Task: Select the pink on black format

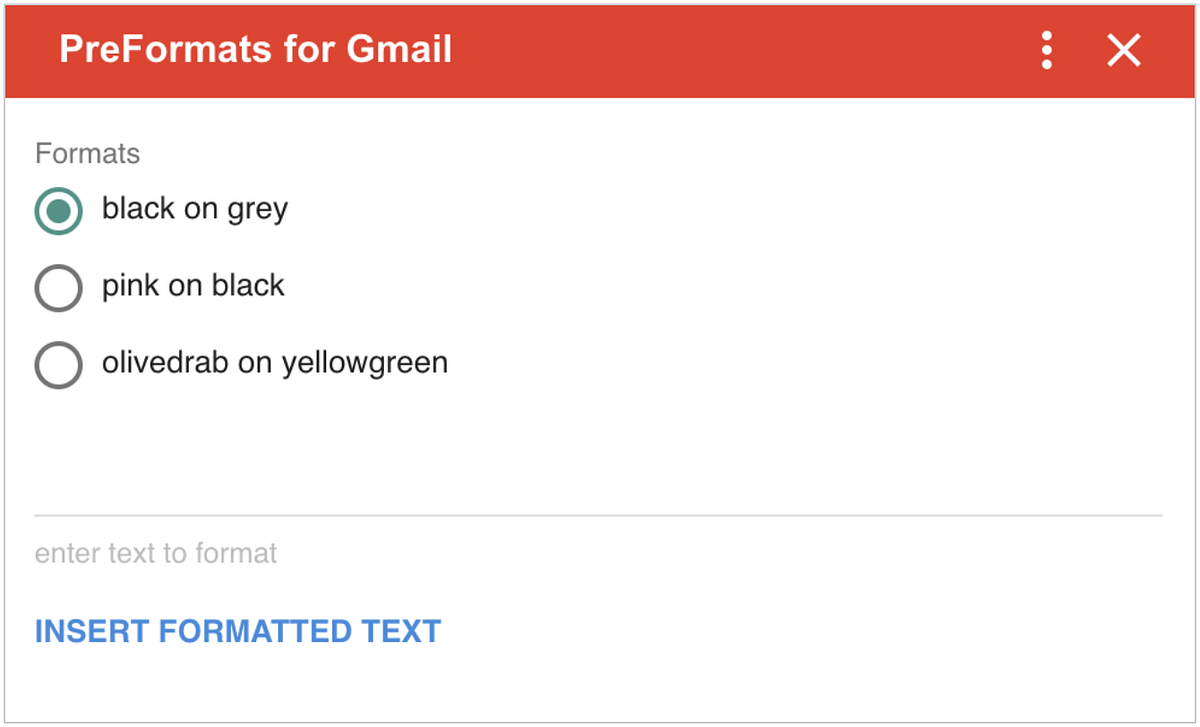Action: [x=58, y=287]
